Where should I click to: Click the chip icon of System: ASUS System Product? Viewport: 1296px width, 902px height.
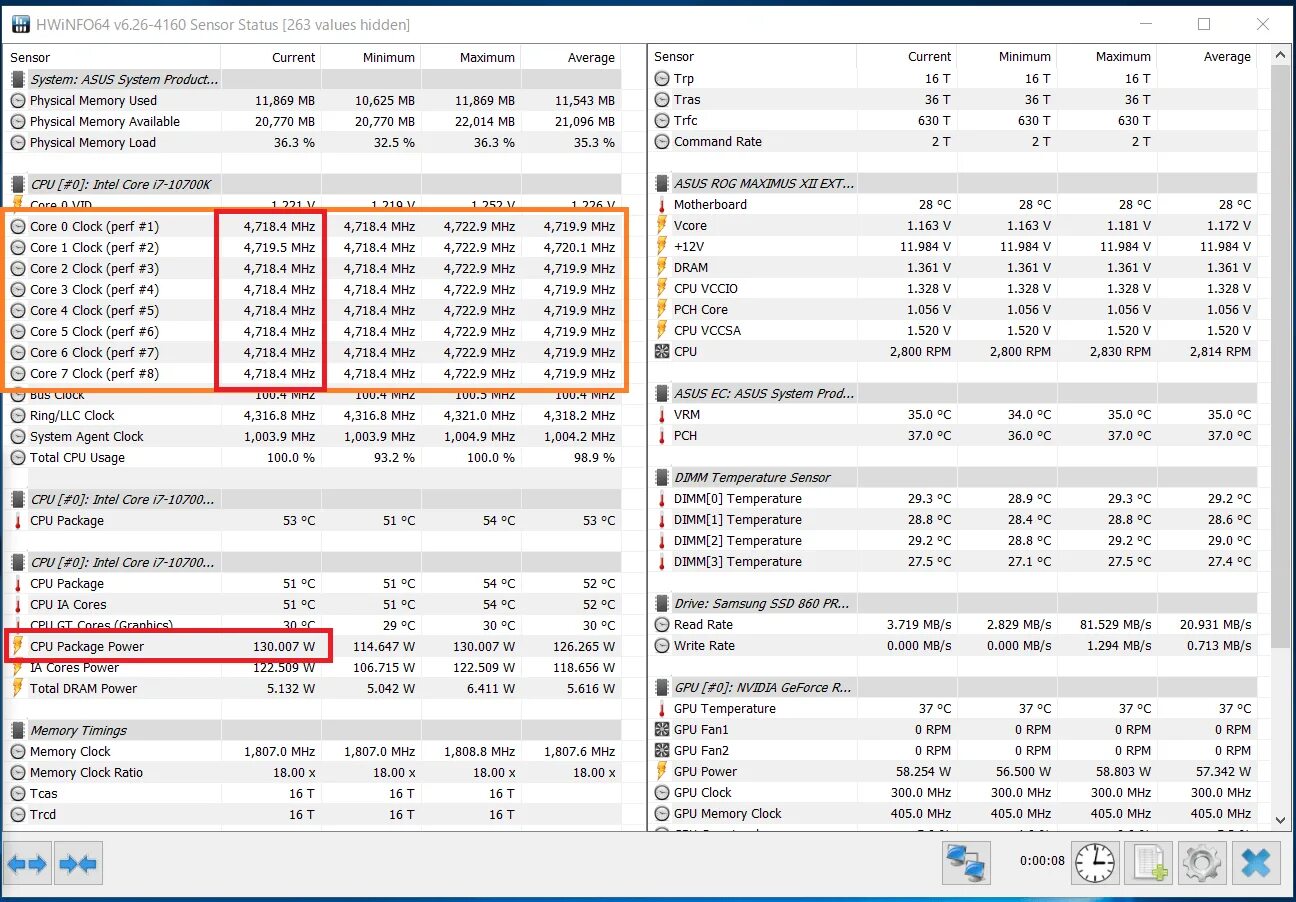17,80
